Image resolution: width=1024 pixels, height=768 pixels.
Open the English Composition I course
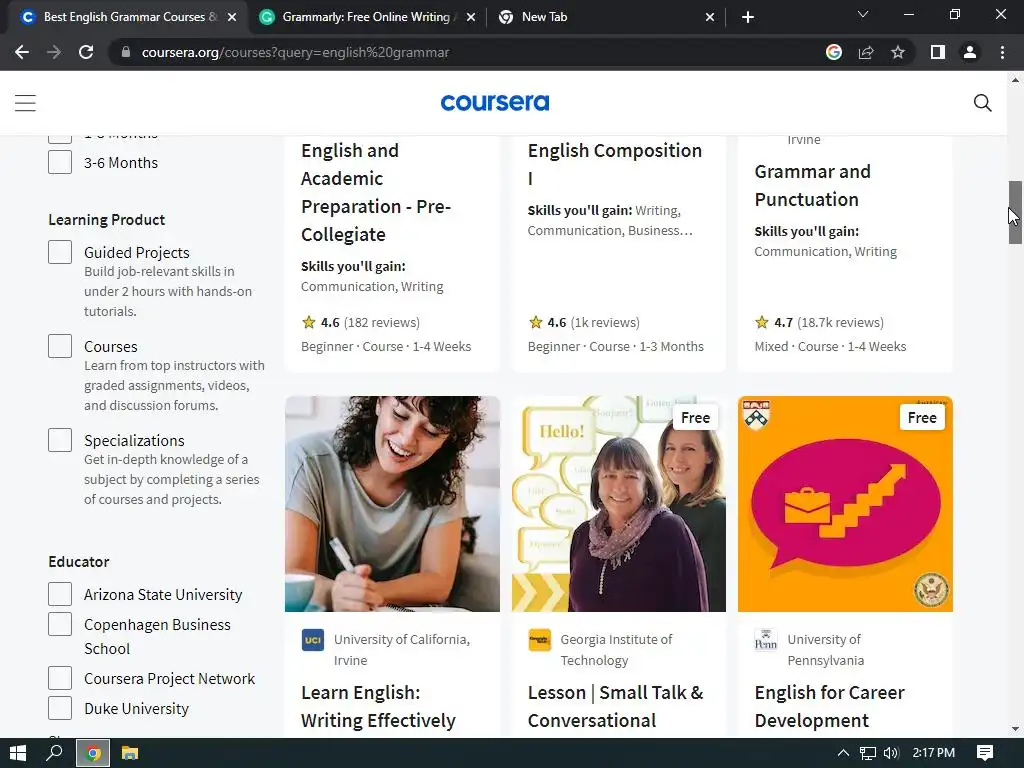pos(615,163)
